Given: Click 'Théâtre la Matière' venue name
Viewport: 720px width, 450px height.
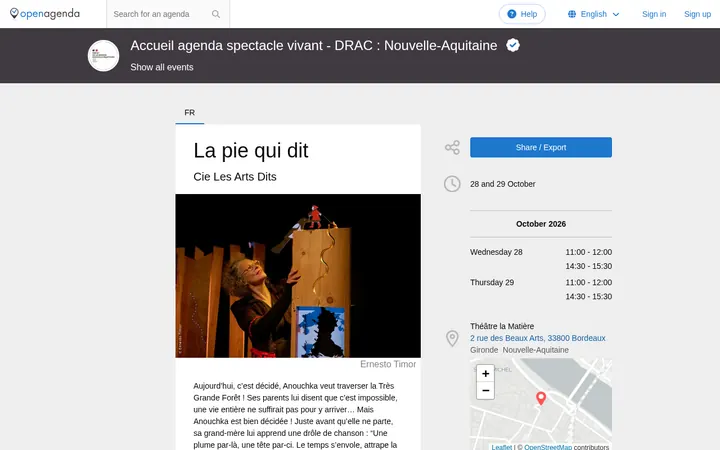Looking at the screenshot, I should pos(502,326).
